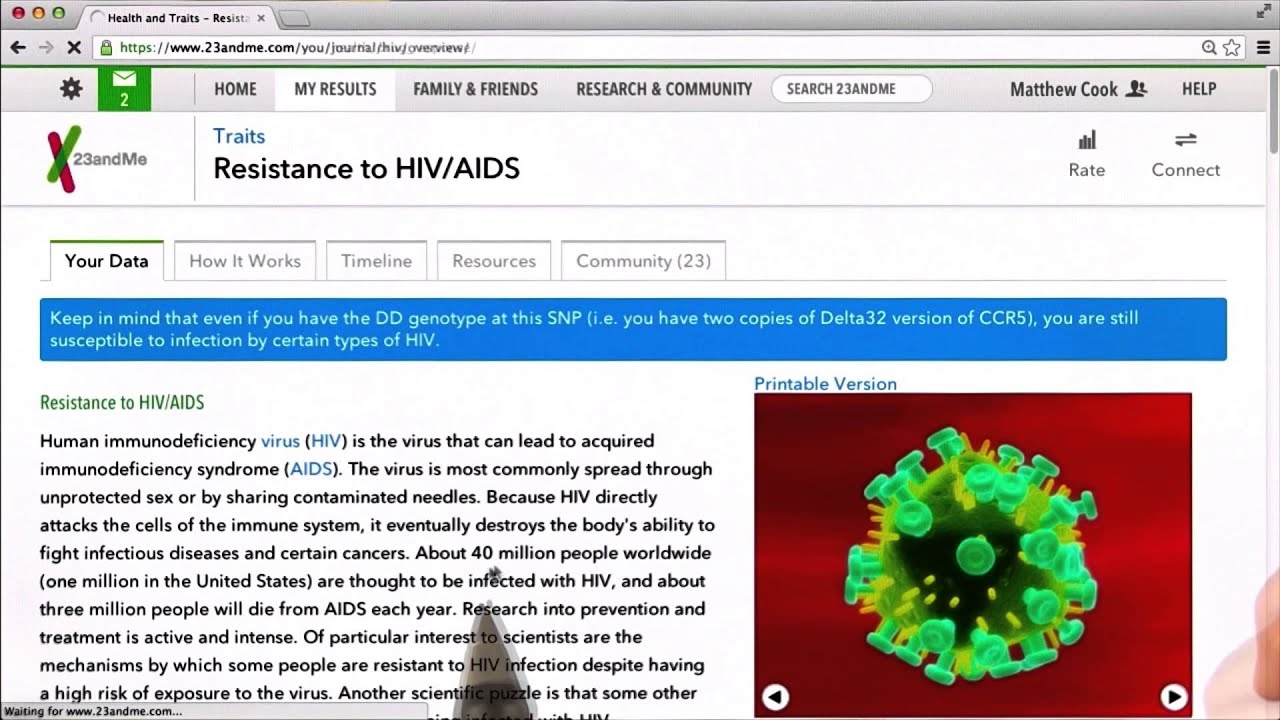Follow the HIV link in parentheses
This screenshot has width=1280, height=720.
coord(326,441)
